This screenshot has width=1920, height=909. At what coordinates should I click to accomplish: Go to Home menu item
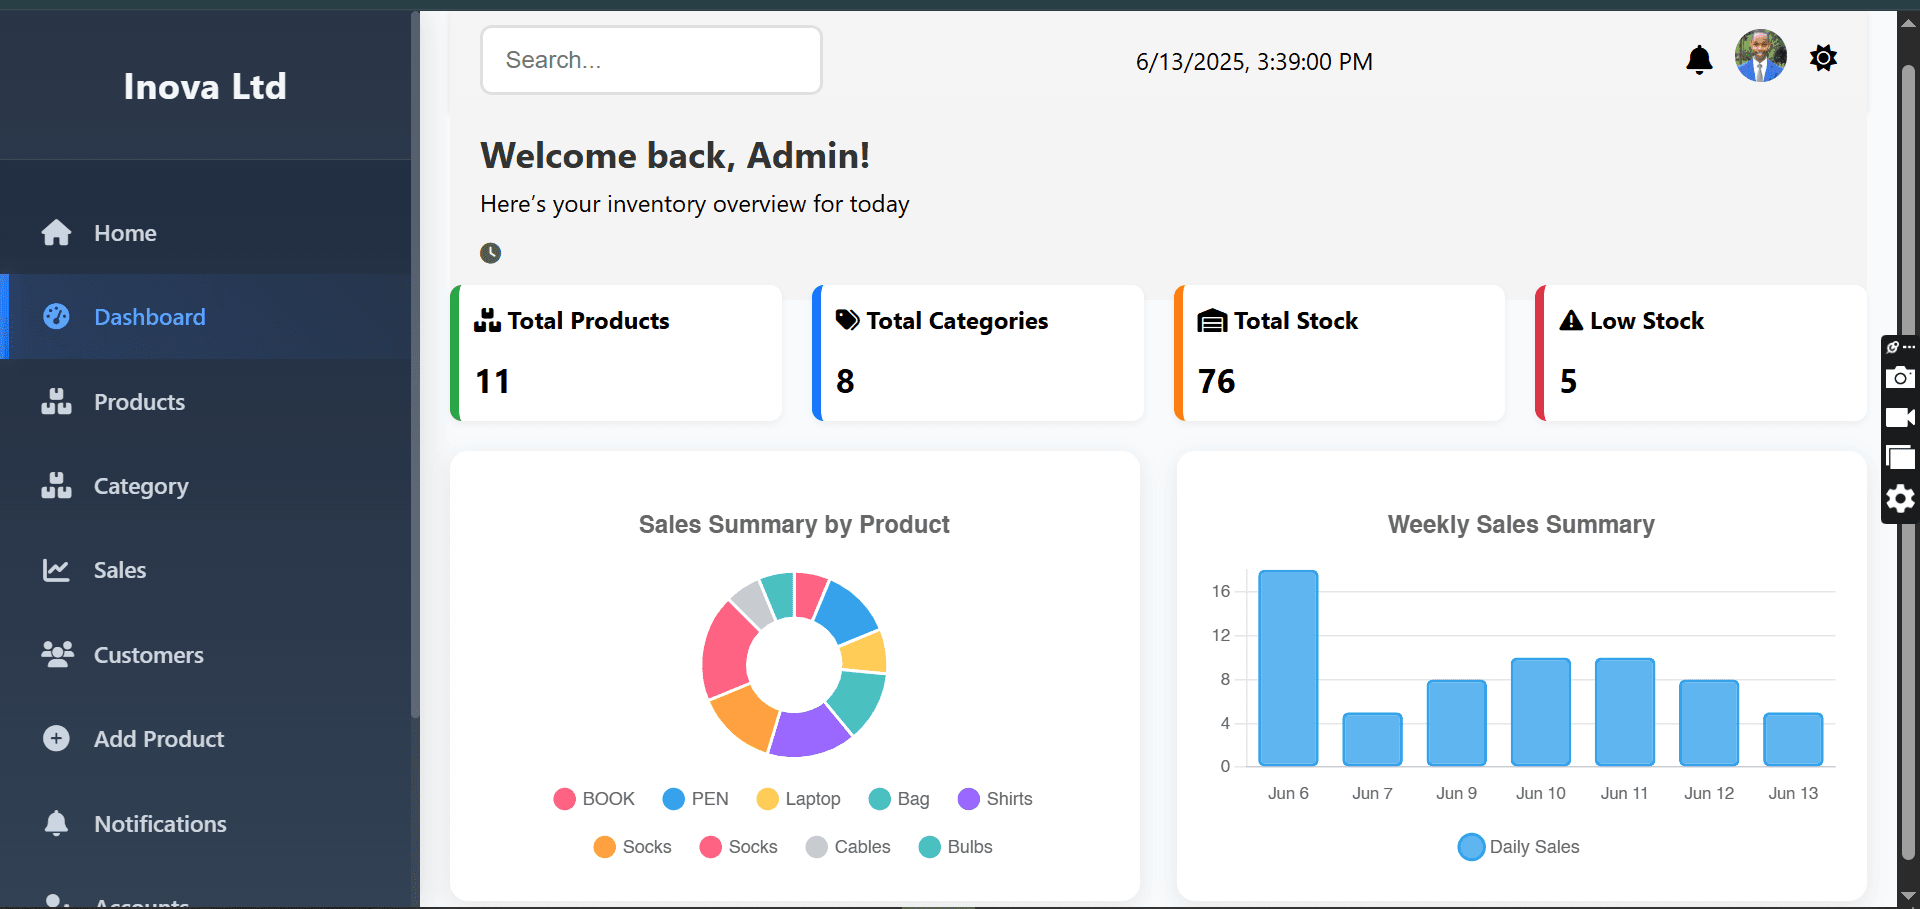(x=205, y=233)
